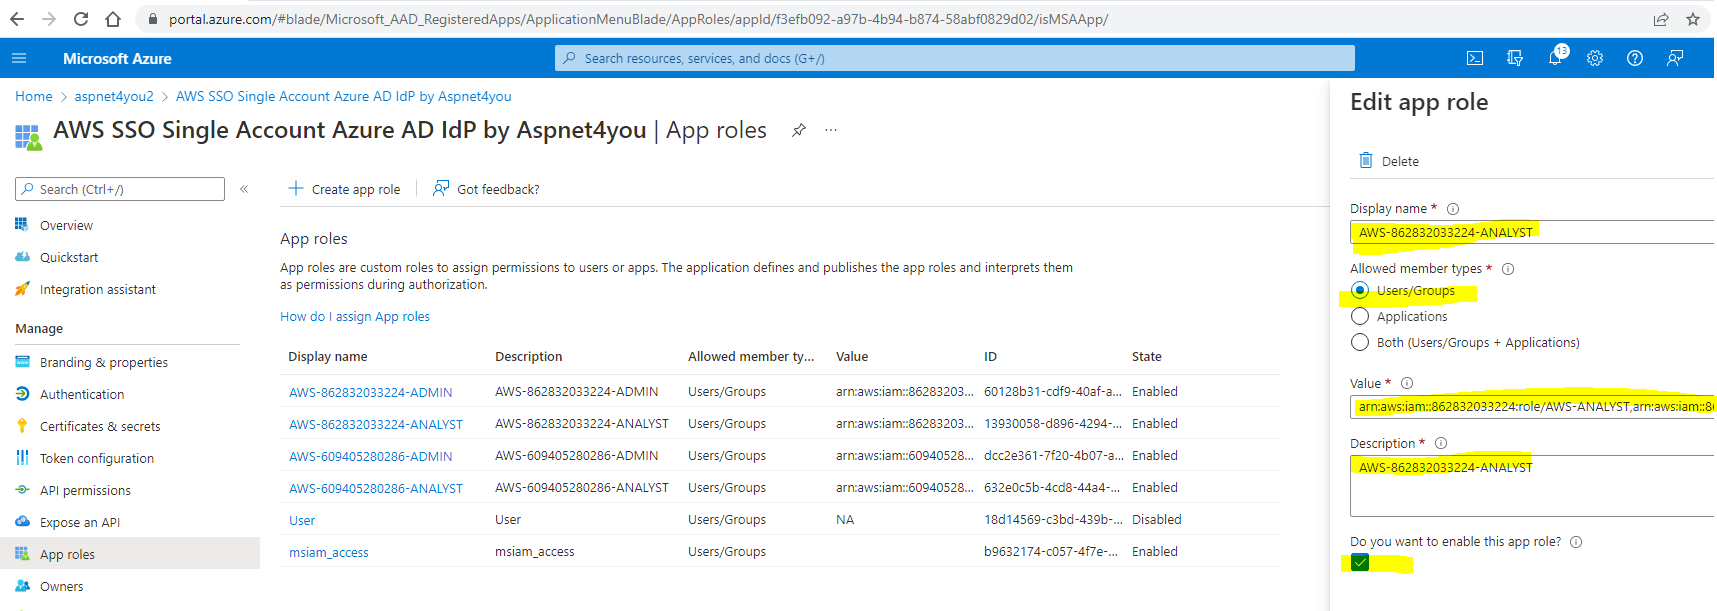The width and height of the screenshot is (1717, 611).
Task: Click the State column header
Action: (1147, 357)
